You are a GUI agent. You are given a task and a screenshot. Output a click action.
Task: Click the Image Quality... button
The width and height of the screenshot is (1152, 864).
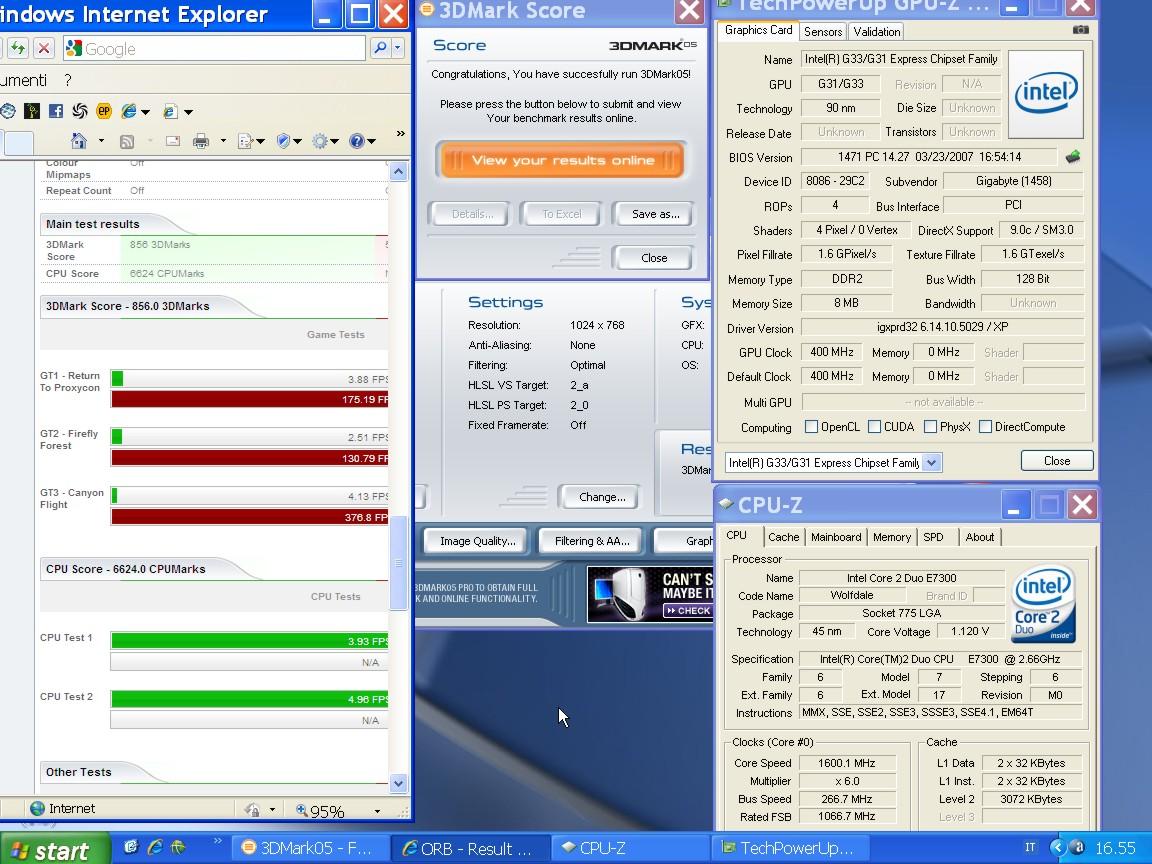coord(478,541)
